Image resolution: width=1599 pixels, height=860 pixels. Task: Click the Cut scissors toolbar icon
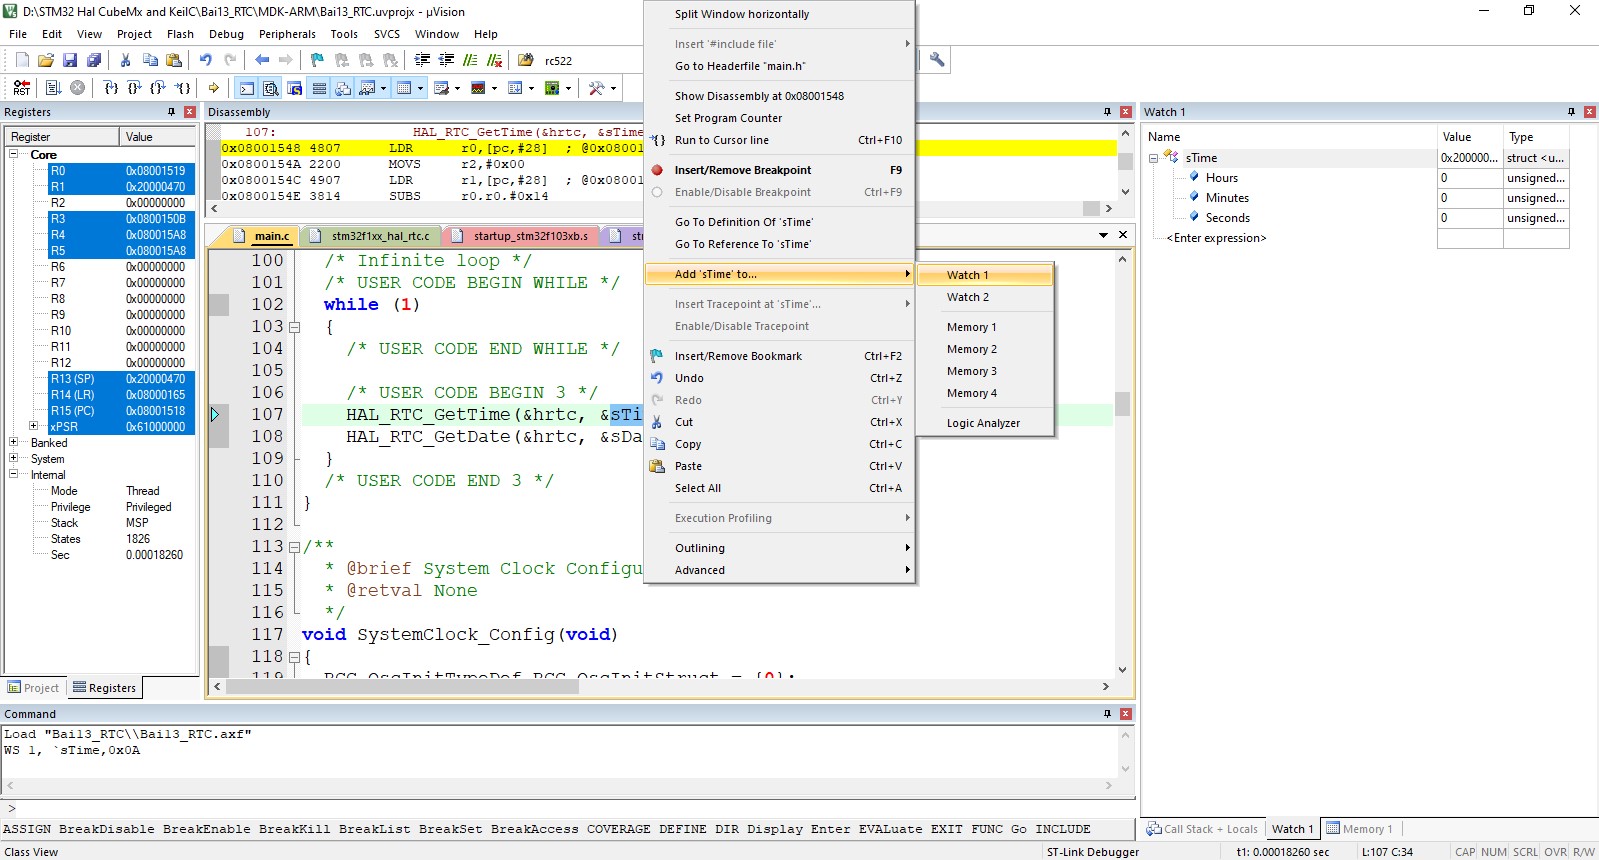point(126,60)
